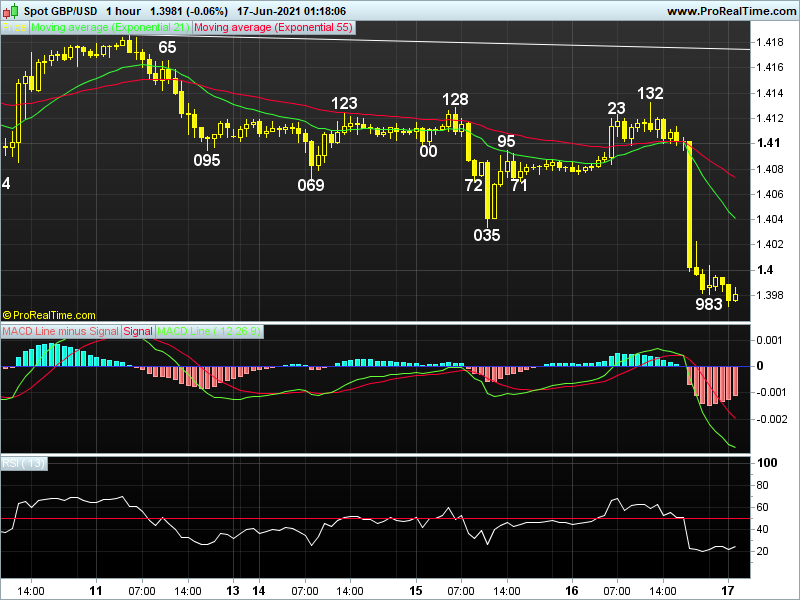Click the 20 RSI axis label
This screenshot has width=800, height=600.
(762, 551)
